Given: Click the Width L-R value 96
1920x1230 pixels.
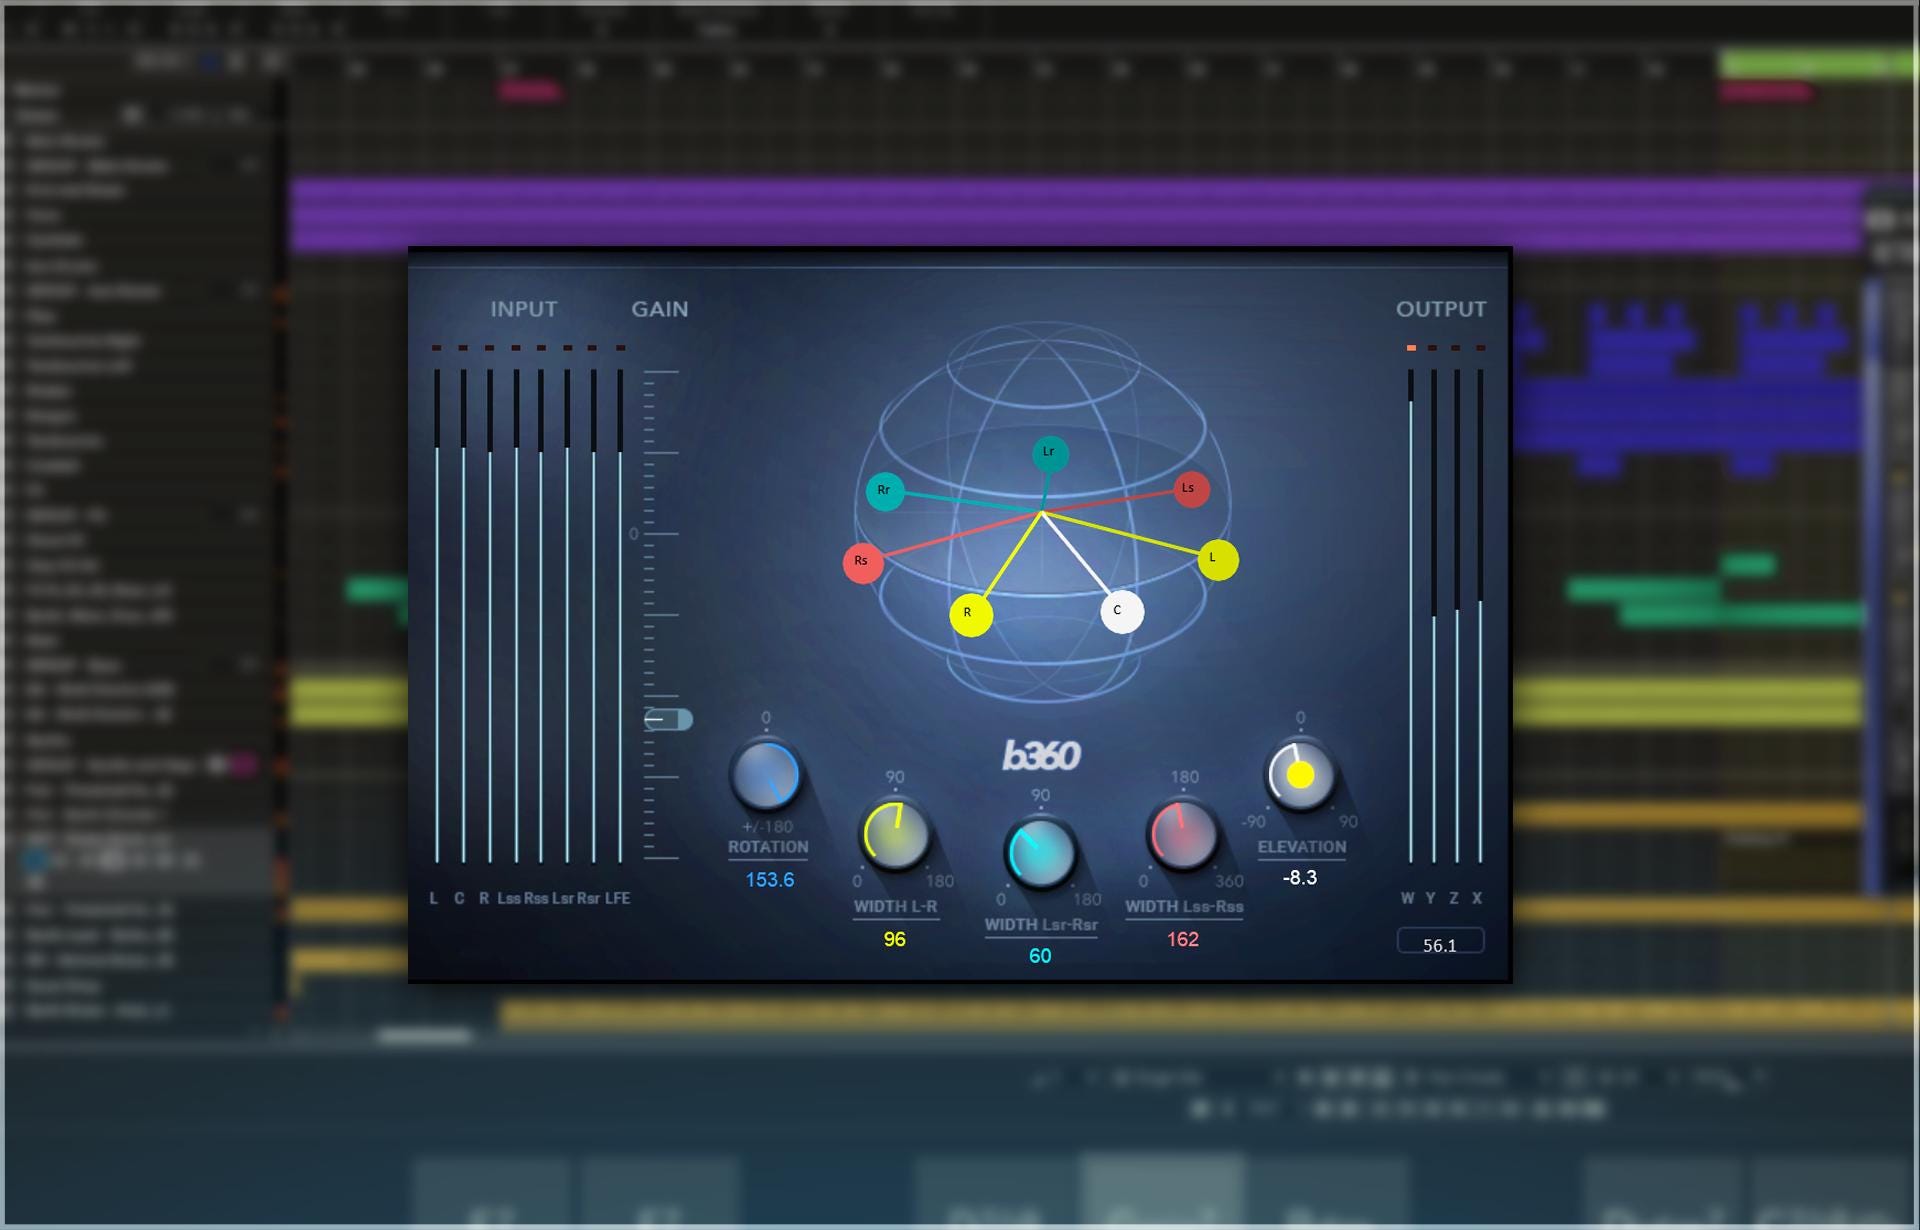Looking at the screenshot, I should pos(894,939).
